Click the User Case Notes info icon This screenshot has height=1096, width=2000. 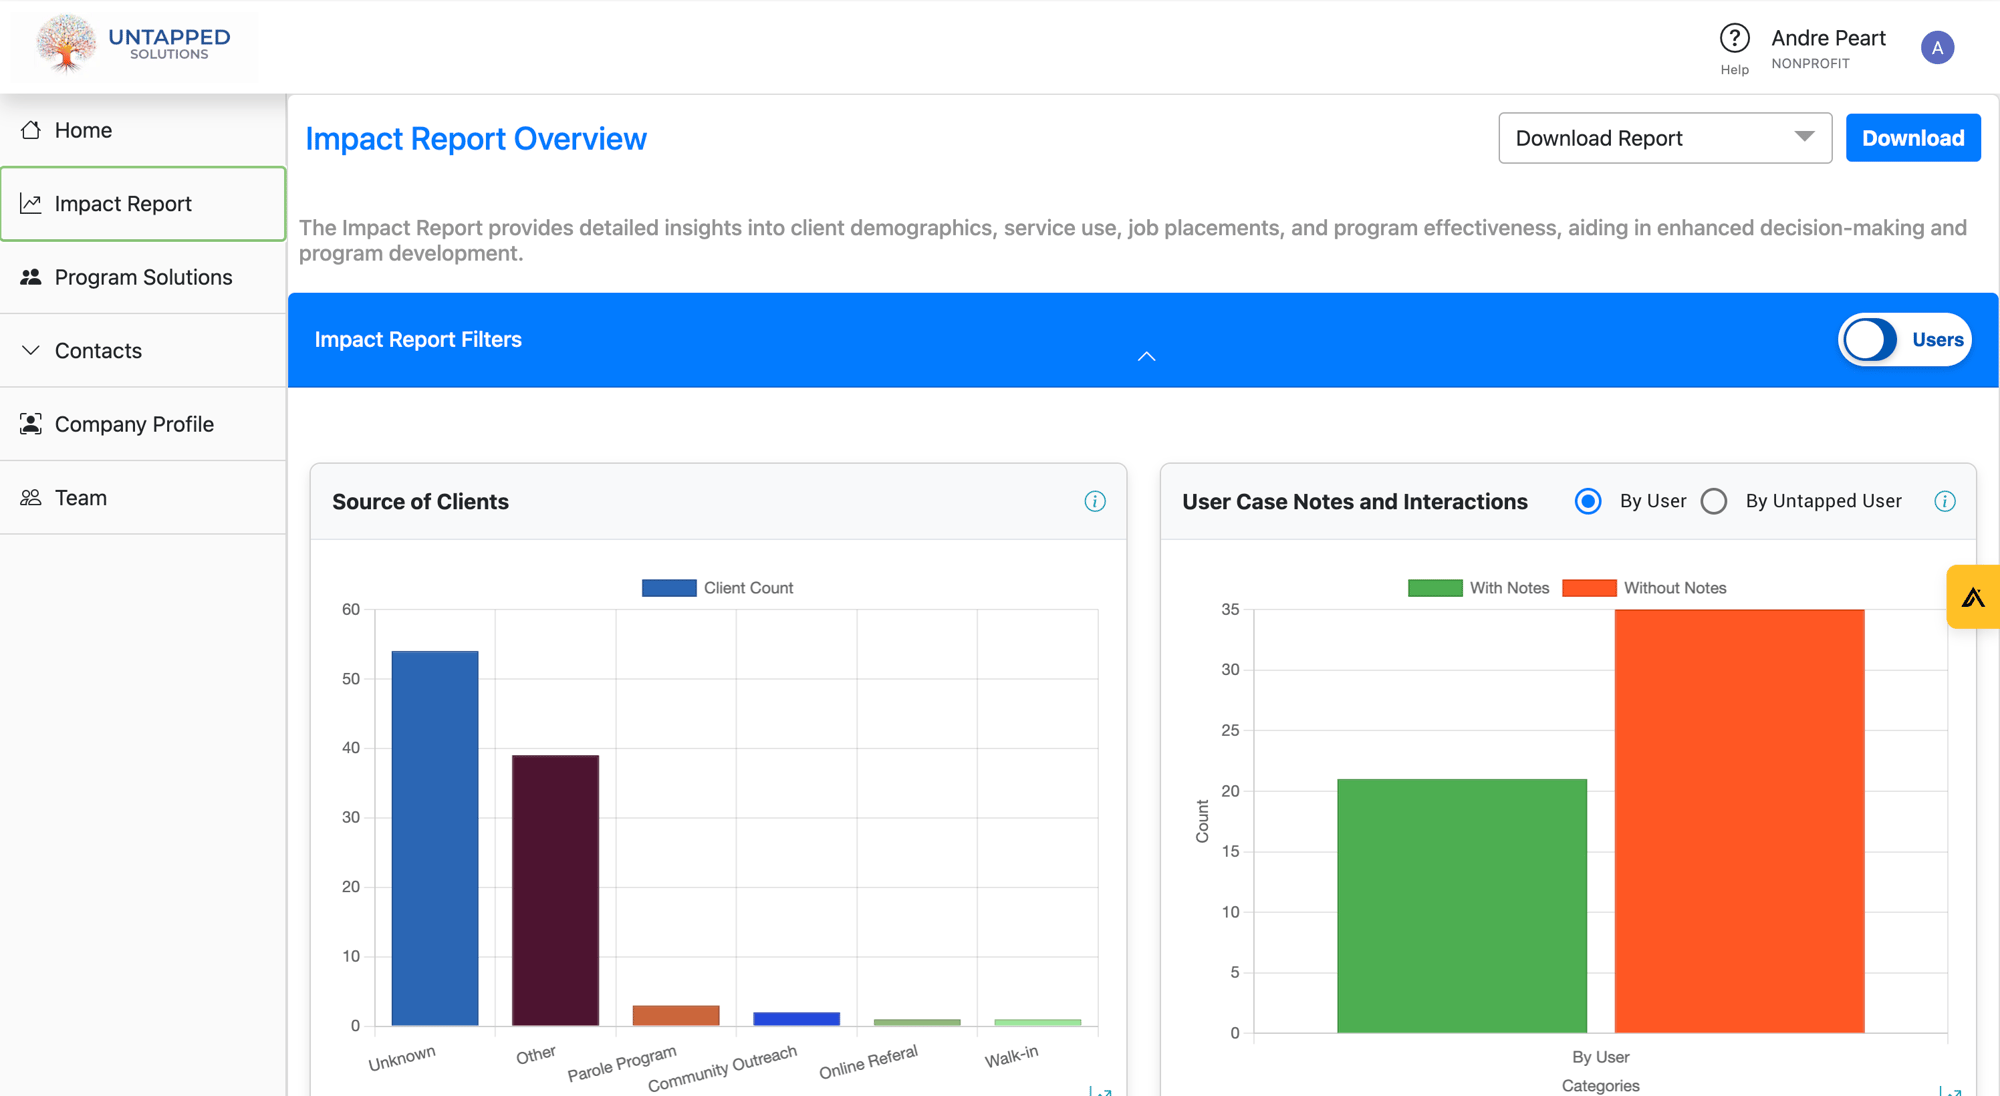pos(1945,501)
